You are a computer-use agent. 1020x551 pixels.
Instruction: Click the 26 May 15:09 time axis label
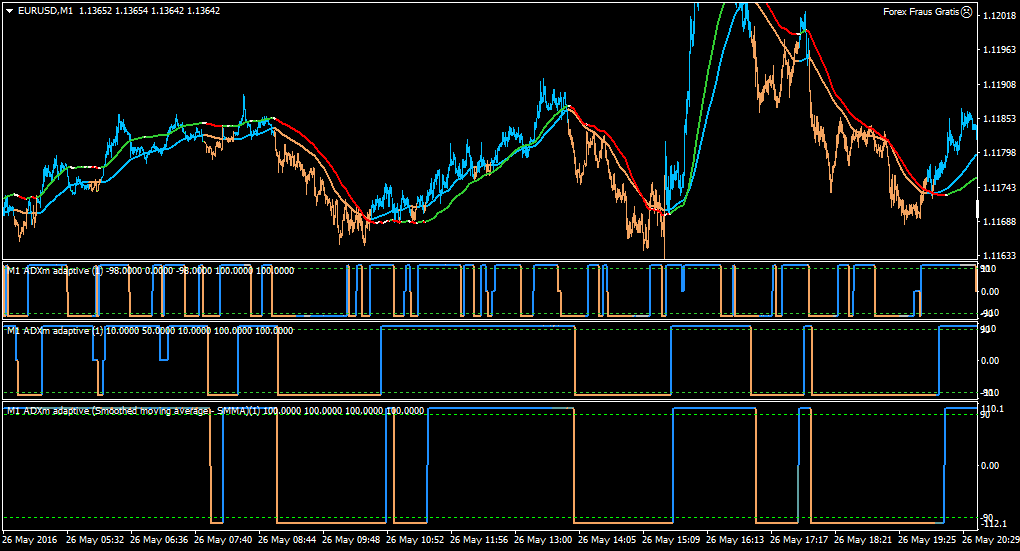tap(671, 539)
